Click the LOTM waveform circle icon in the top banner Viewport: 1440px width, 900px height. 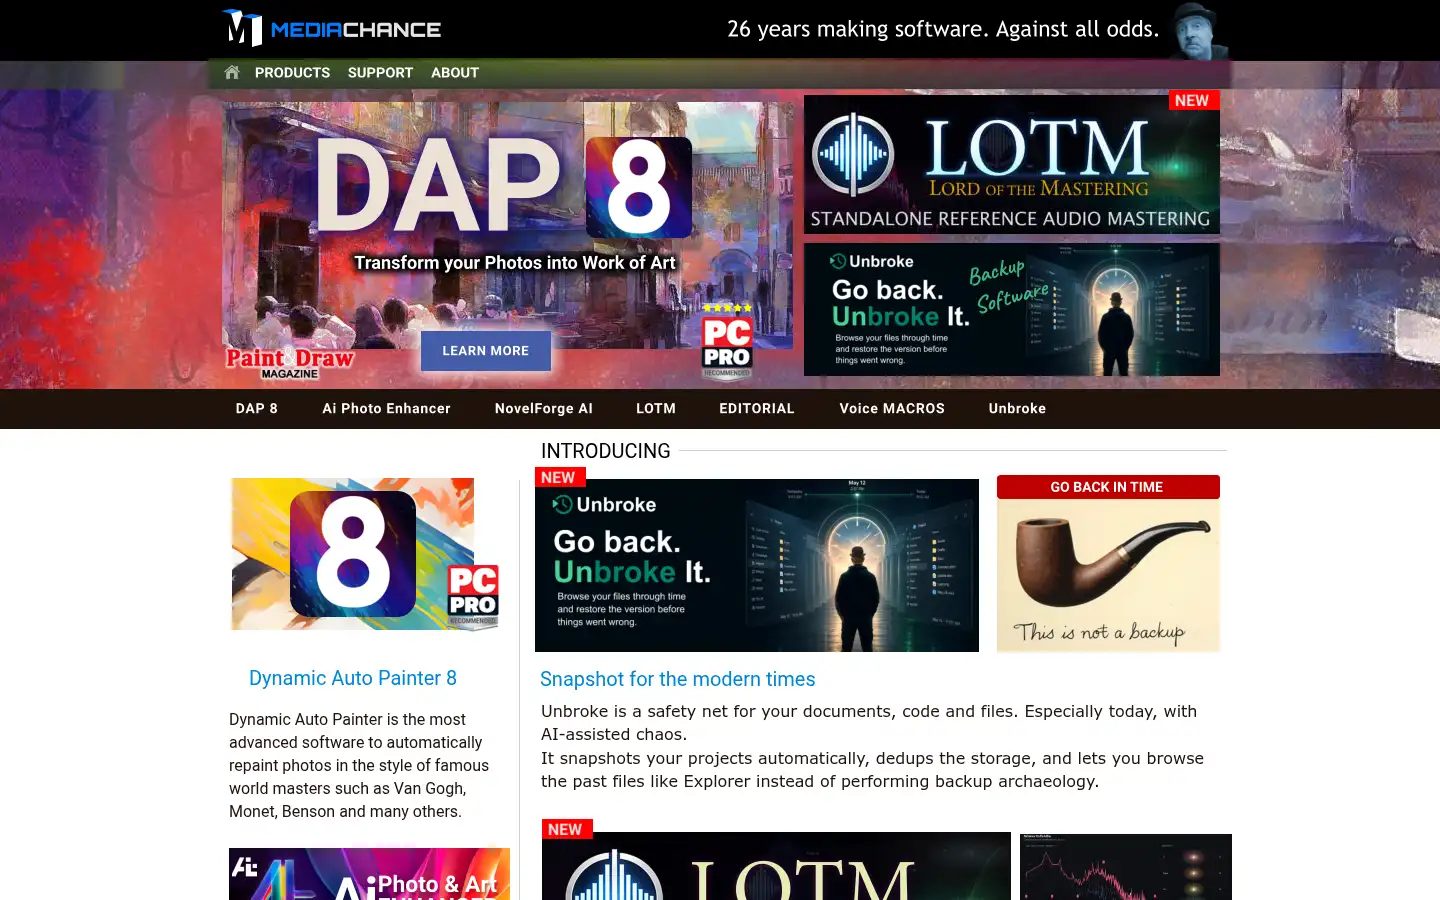pyautogui.click(x=853, y=154)
